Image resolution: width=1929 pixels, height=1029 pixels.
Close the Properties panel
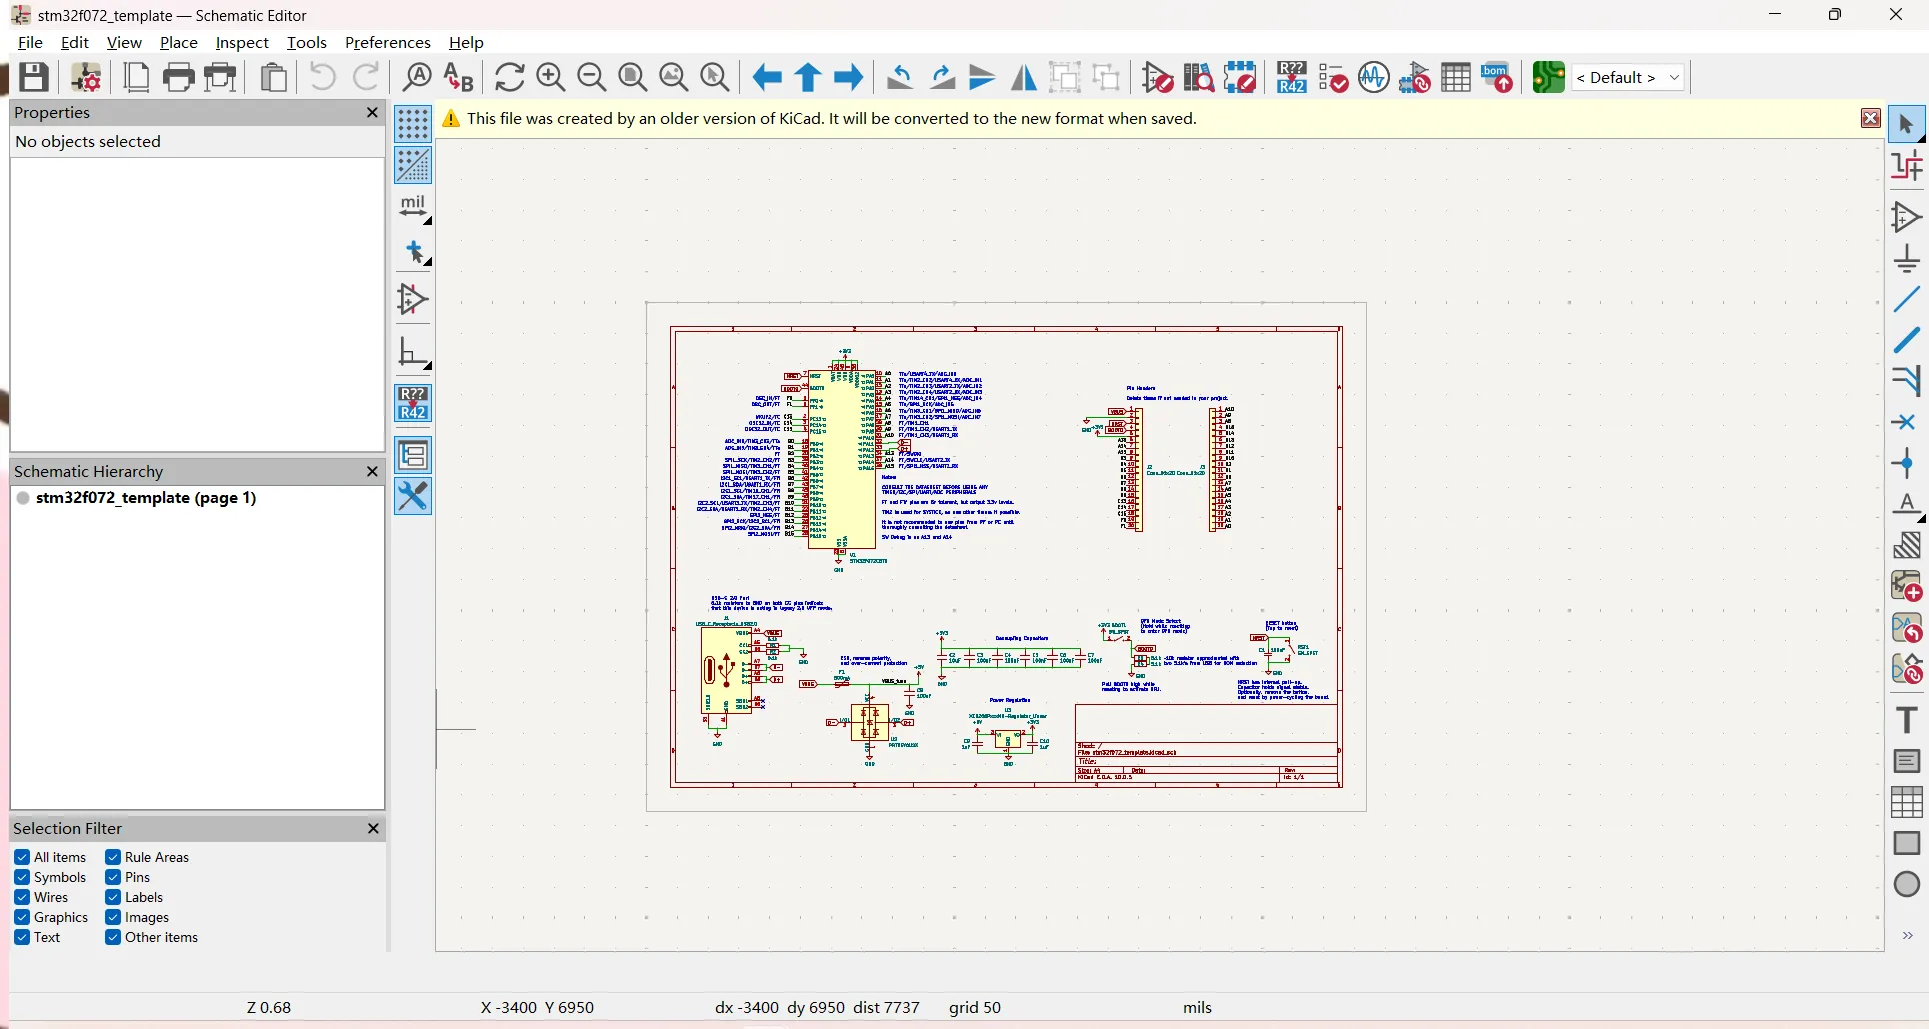372,112
